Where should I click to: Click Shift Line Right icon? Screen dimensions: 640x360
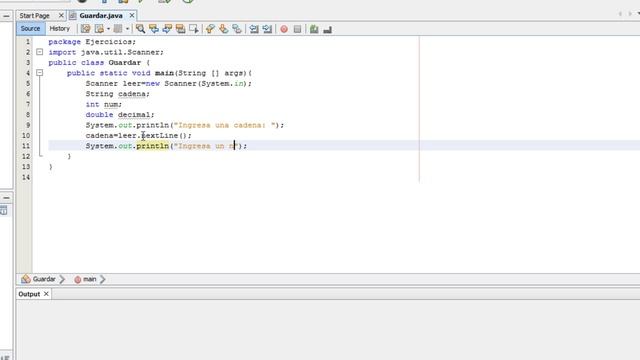coord(267,29)
